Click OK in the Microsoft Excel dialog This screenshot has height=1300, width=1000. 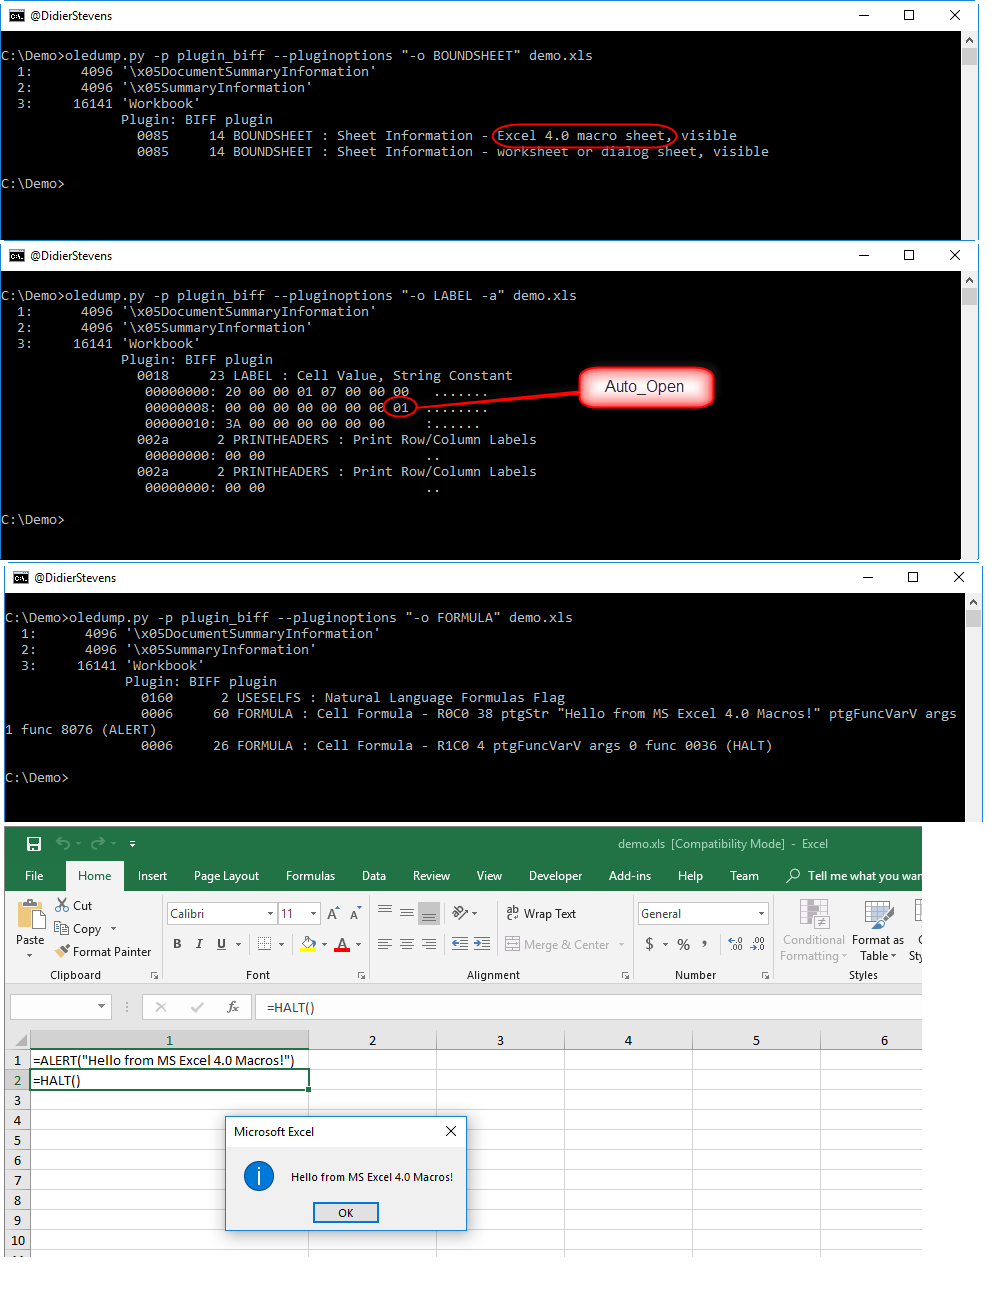pos(345,1212)
